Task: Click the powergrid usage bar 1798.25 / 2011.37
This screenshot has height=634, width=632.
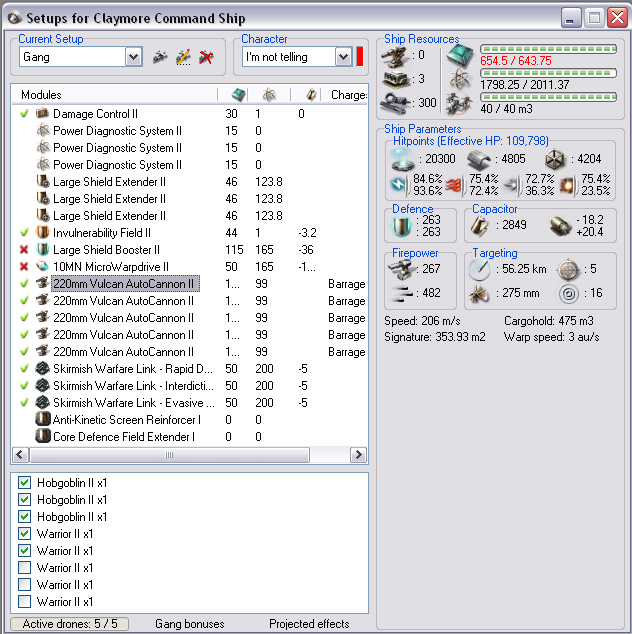Action: pyautogui.click(x=548, y=73)
